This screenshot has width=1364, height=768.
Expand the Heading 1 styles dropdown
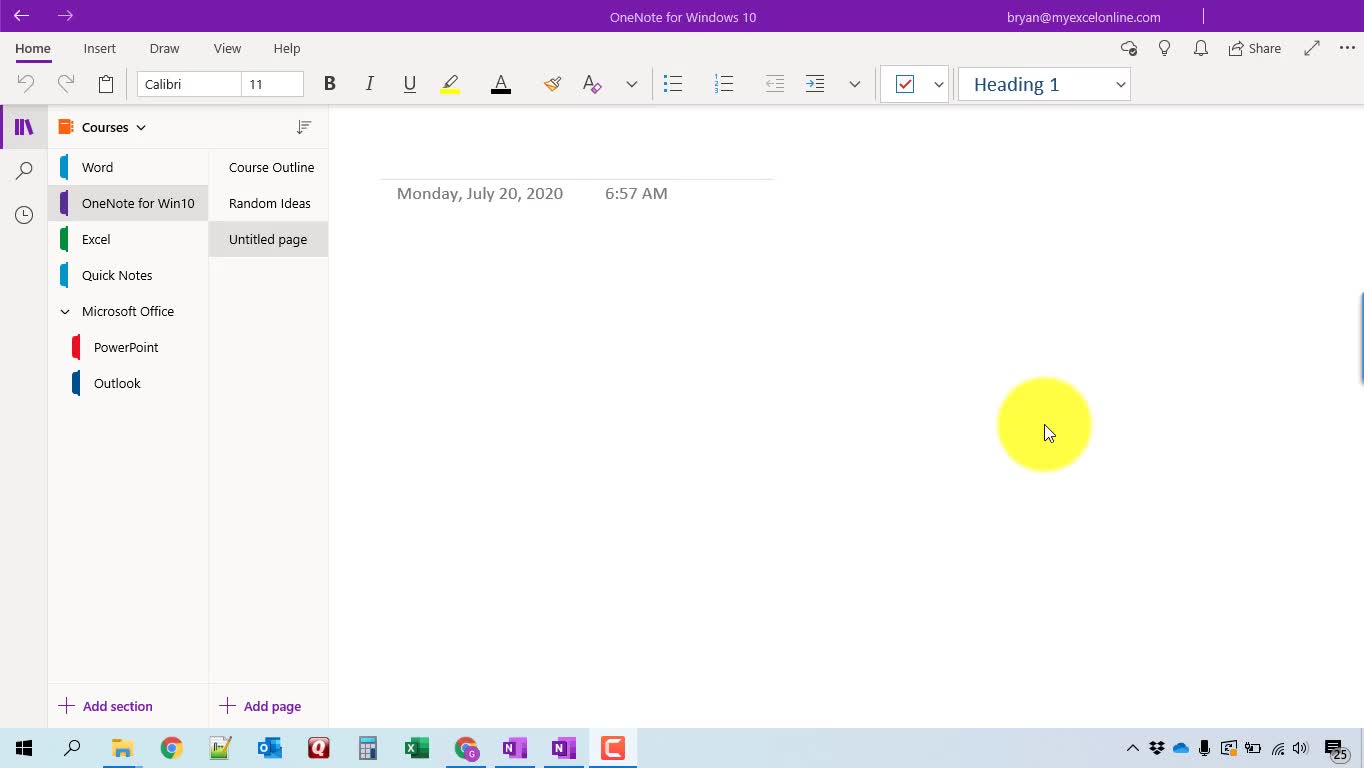(1121, 84)
